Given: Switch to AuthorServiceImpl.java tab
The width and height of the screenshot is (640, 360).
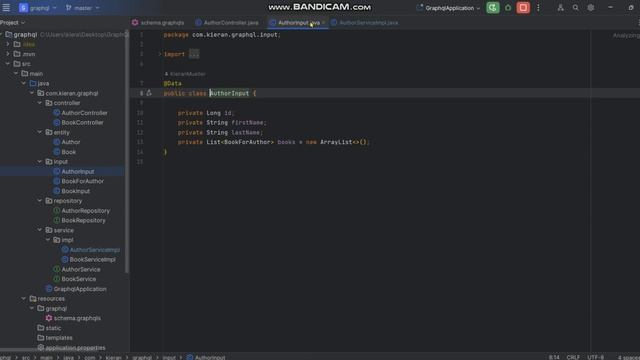Looking at the screenshot, I should coord(364,23).
